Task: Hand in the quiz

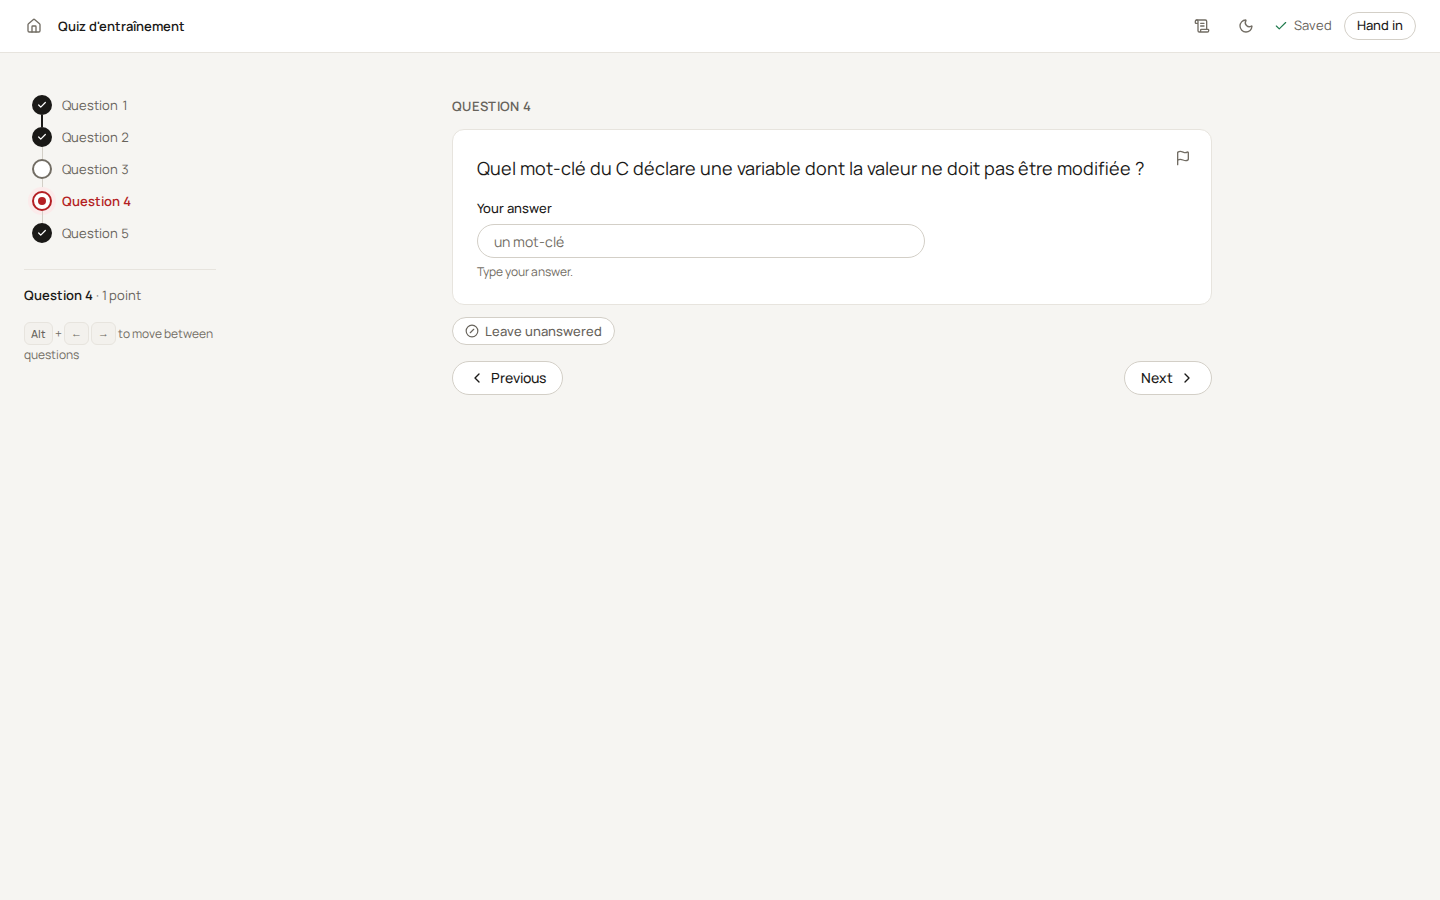Action: coord(1379,26)
